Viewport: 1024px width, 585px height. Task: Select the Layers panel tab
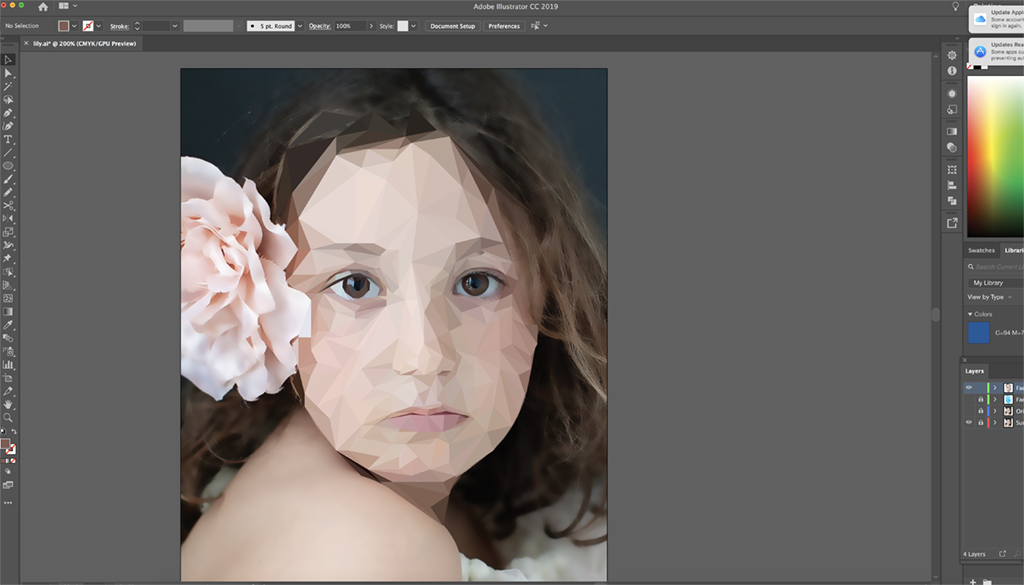[x=974, y=371]
